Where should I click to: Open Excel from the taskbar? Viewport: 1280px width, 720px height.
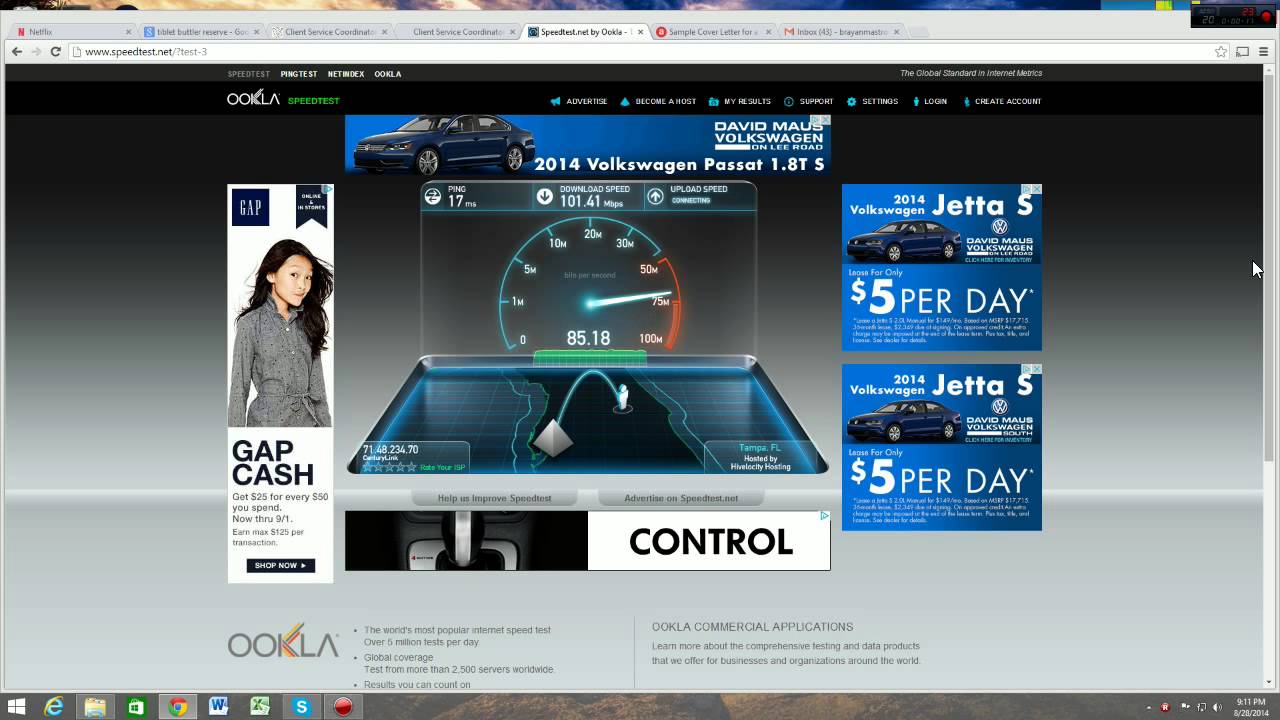pos(260,706)
